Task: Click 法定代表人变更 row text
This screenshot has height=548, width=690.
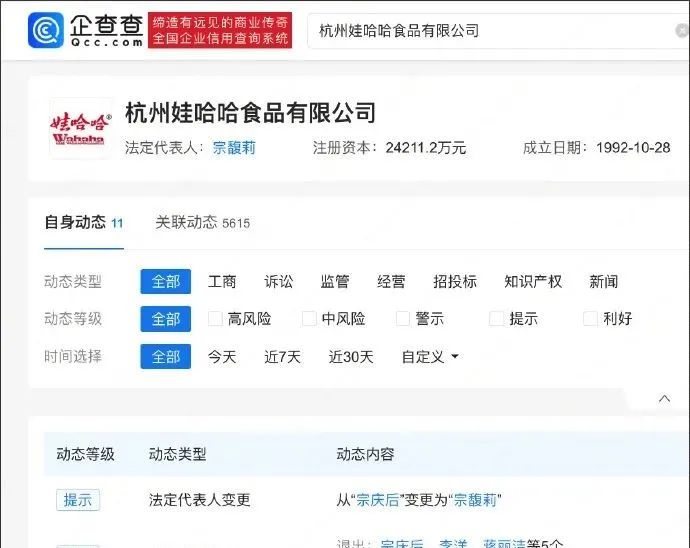Action: (199, 500)
